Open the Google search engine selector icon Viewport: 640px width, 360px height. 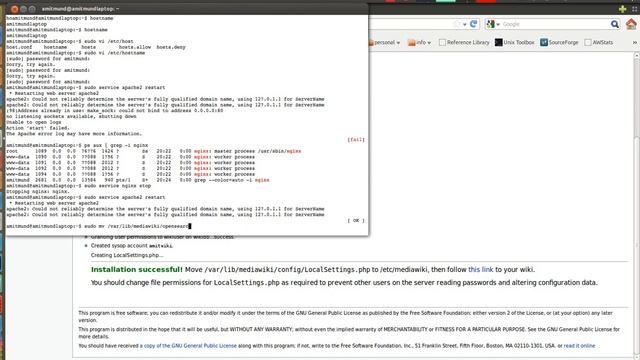click(x=493, y=24)
